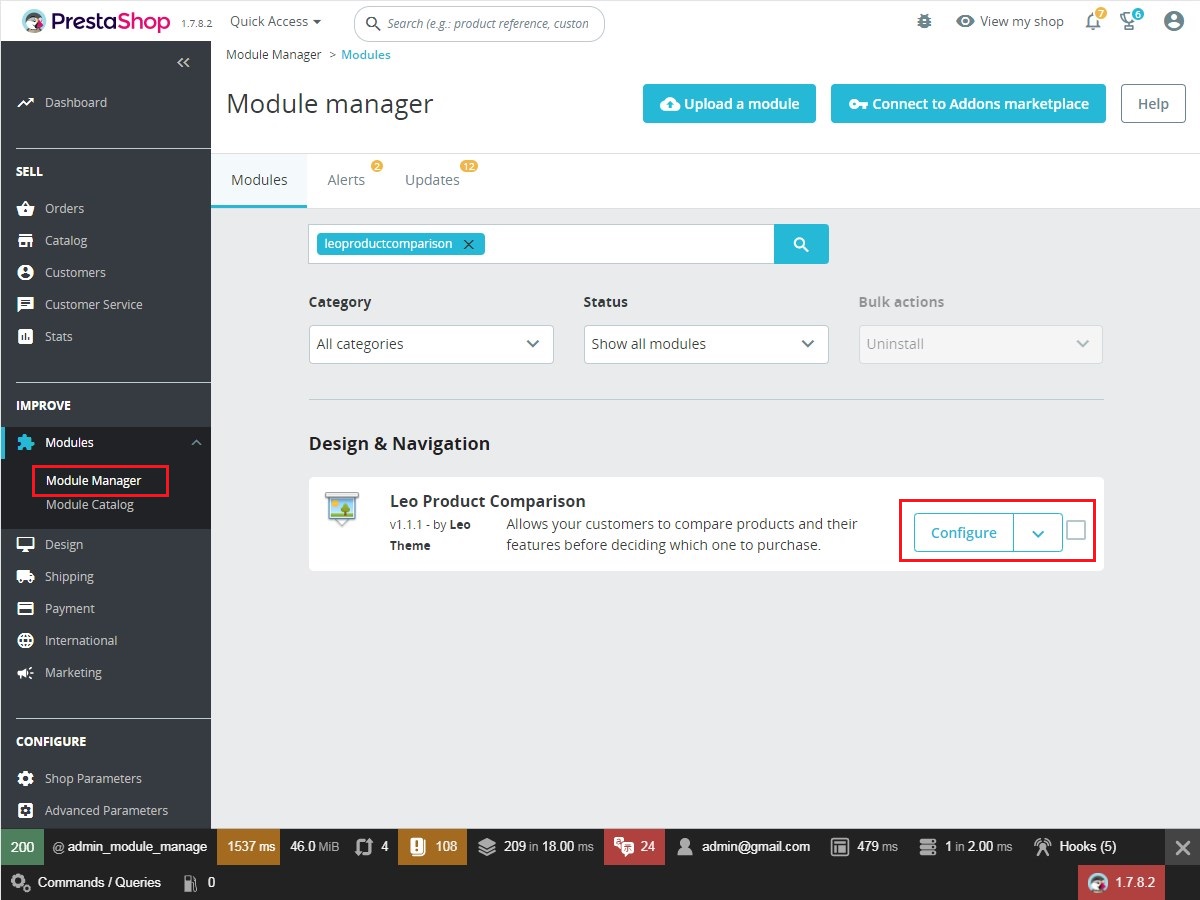Click the Help button
1200x900 pixels.
(x=1153, y=104)
